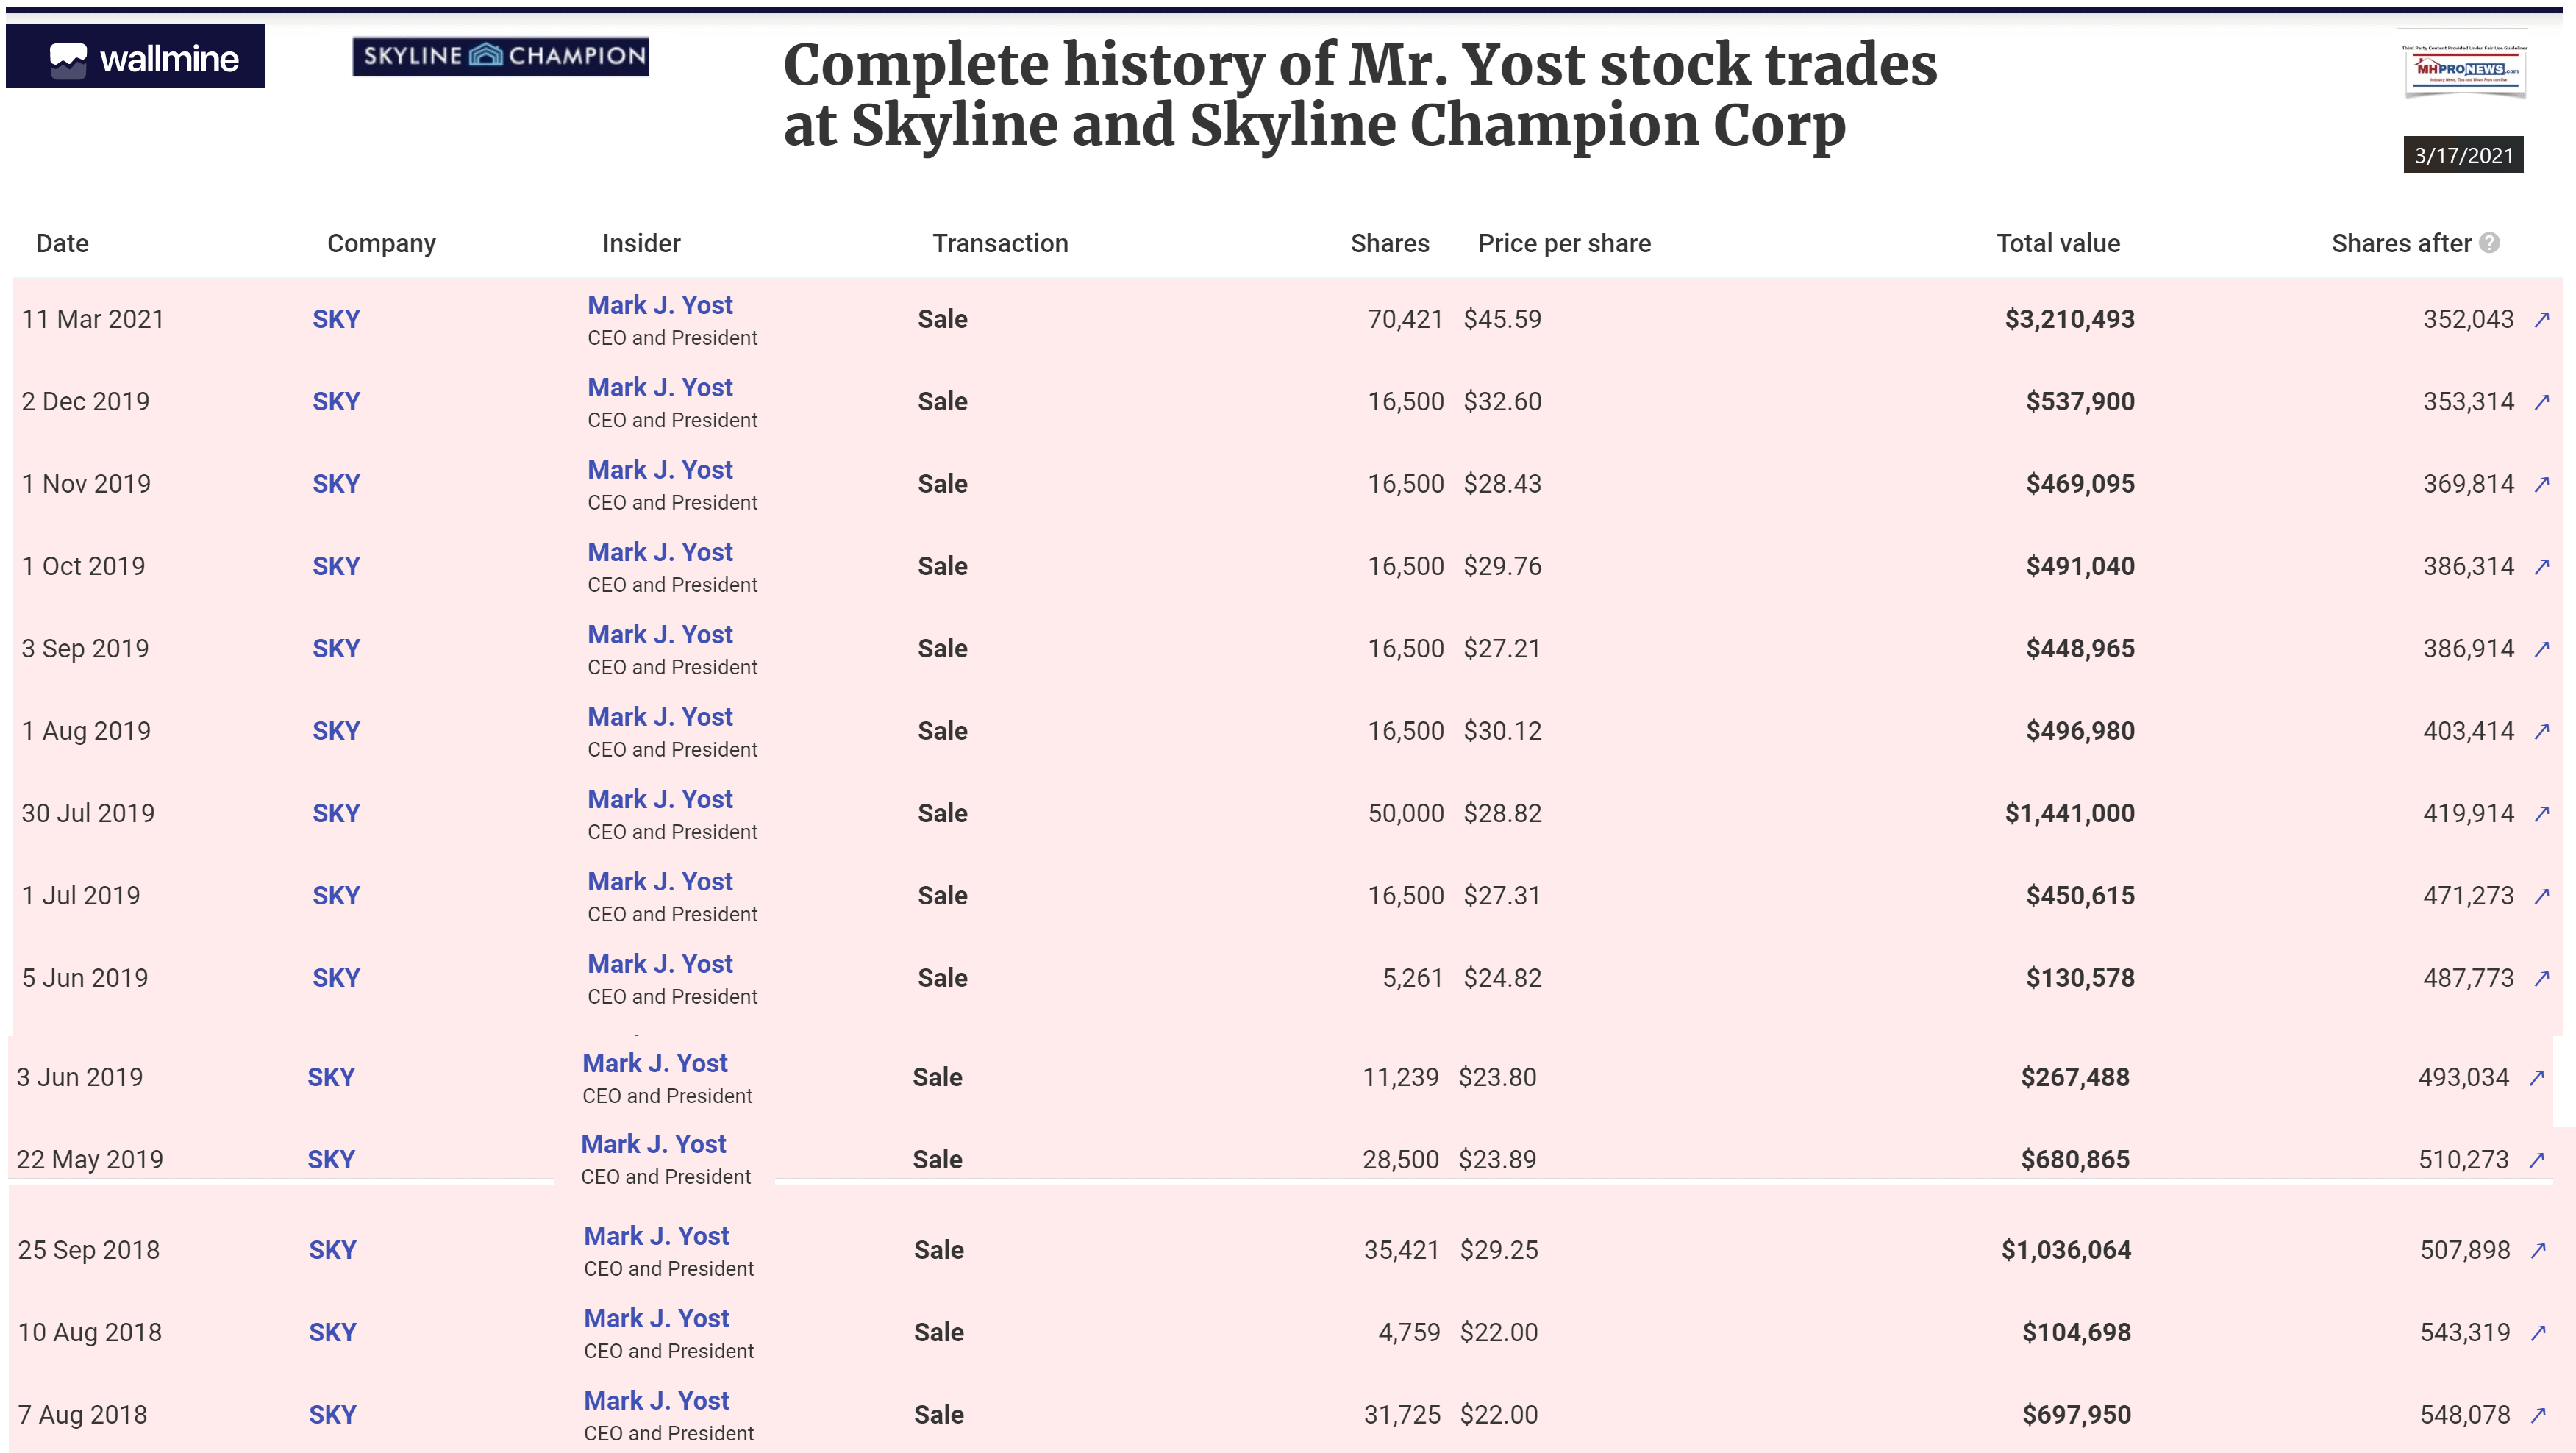Viewport: 2576px width, 1453px height.
Task: Click the Date column header
Action: tap(62, 243)
